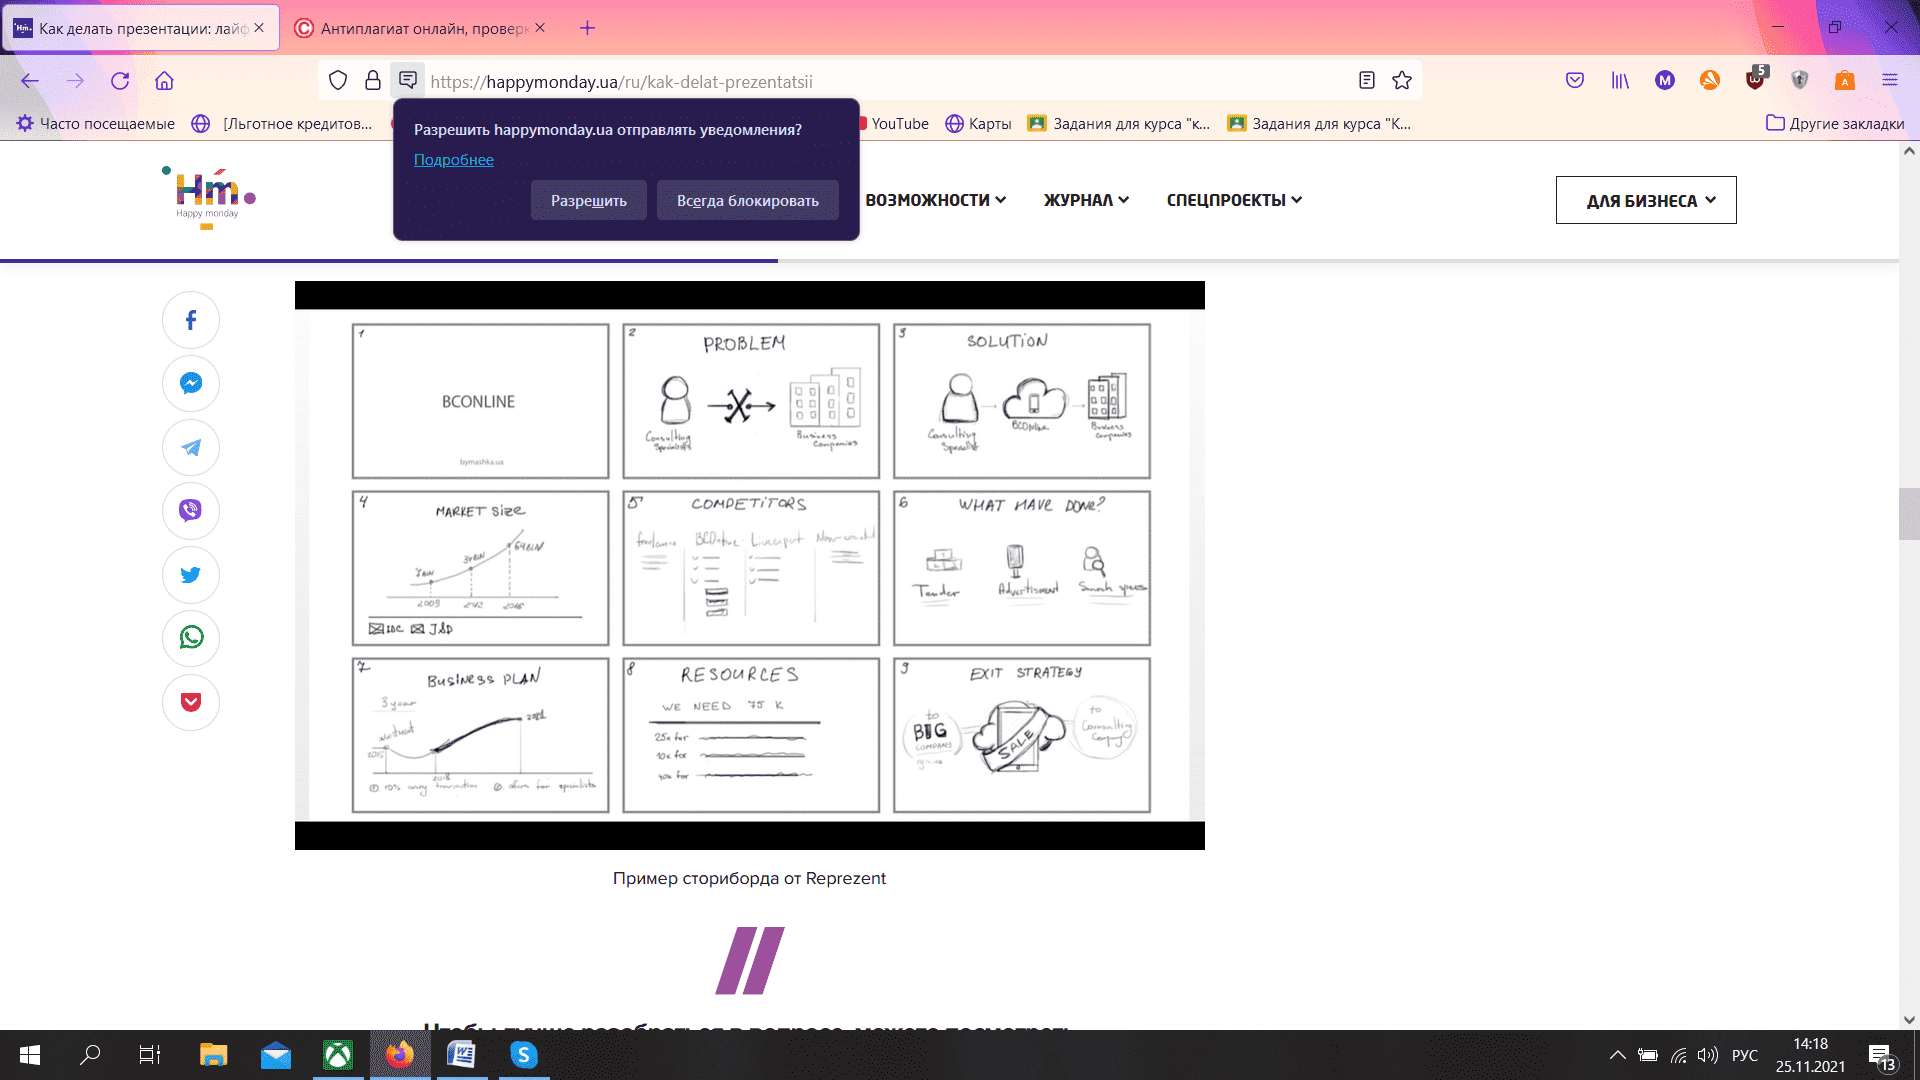Open Word from the taskbar
1920x1080 pixels.
[x=461, y=1055]
